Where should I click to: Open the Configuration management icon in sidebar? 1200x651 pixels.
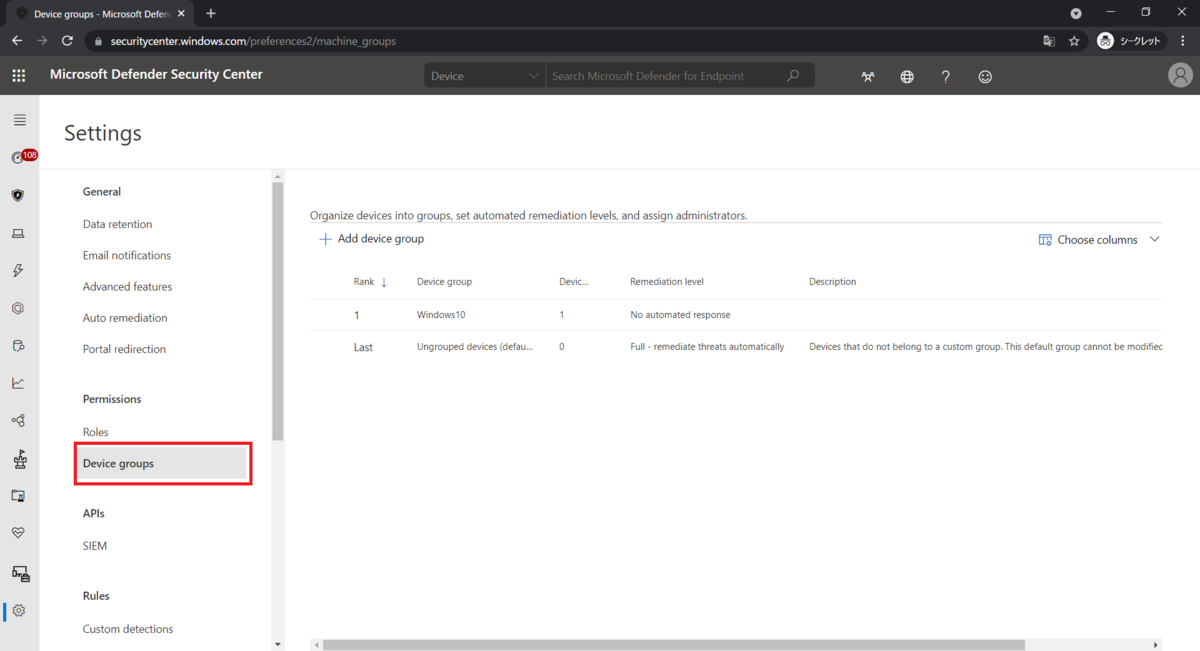pos(20,573)
